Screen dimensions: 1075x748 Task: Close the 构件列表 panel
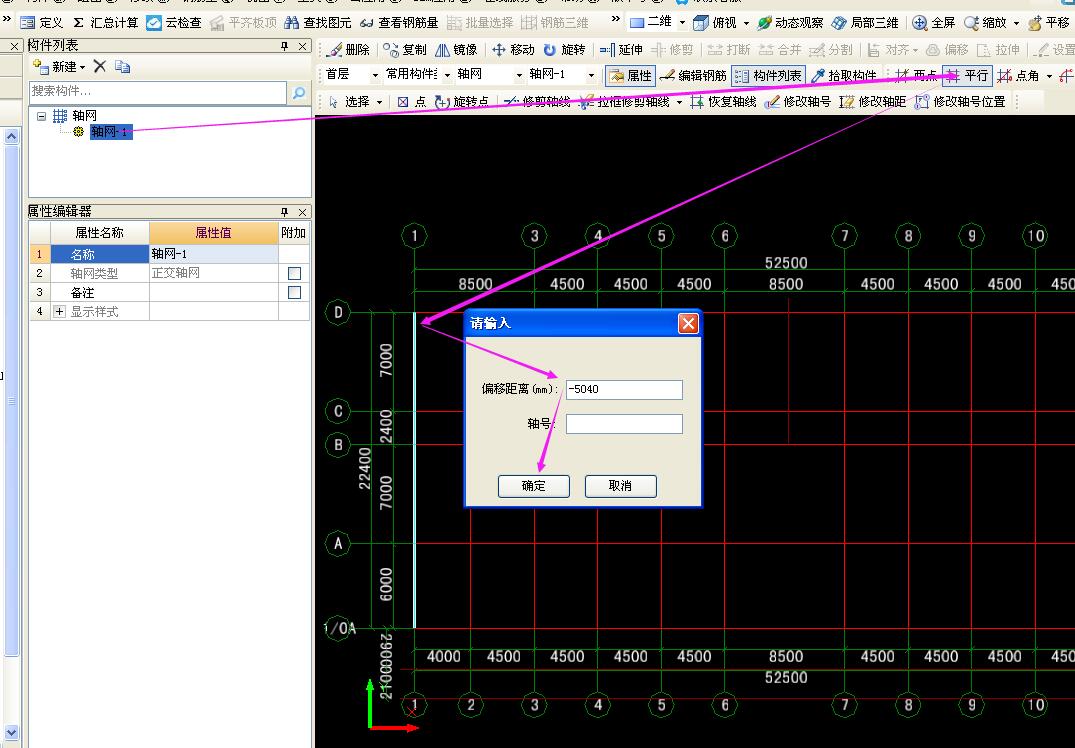pyautogui.click(x=302, y=46)
